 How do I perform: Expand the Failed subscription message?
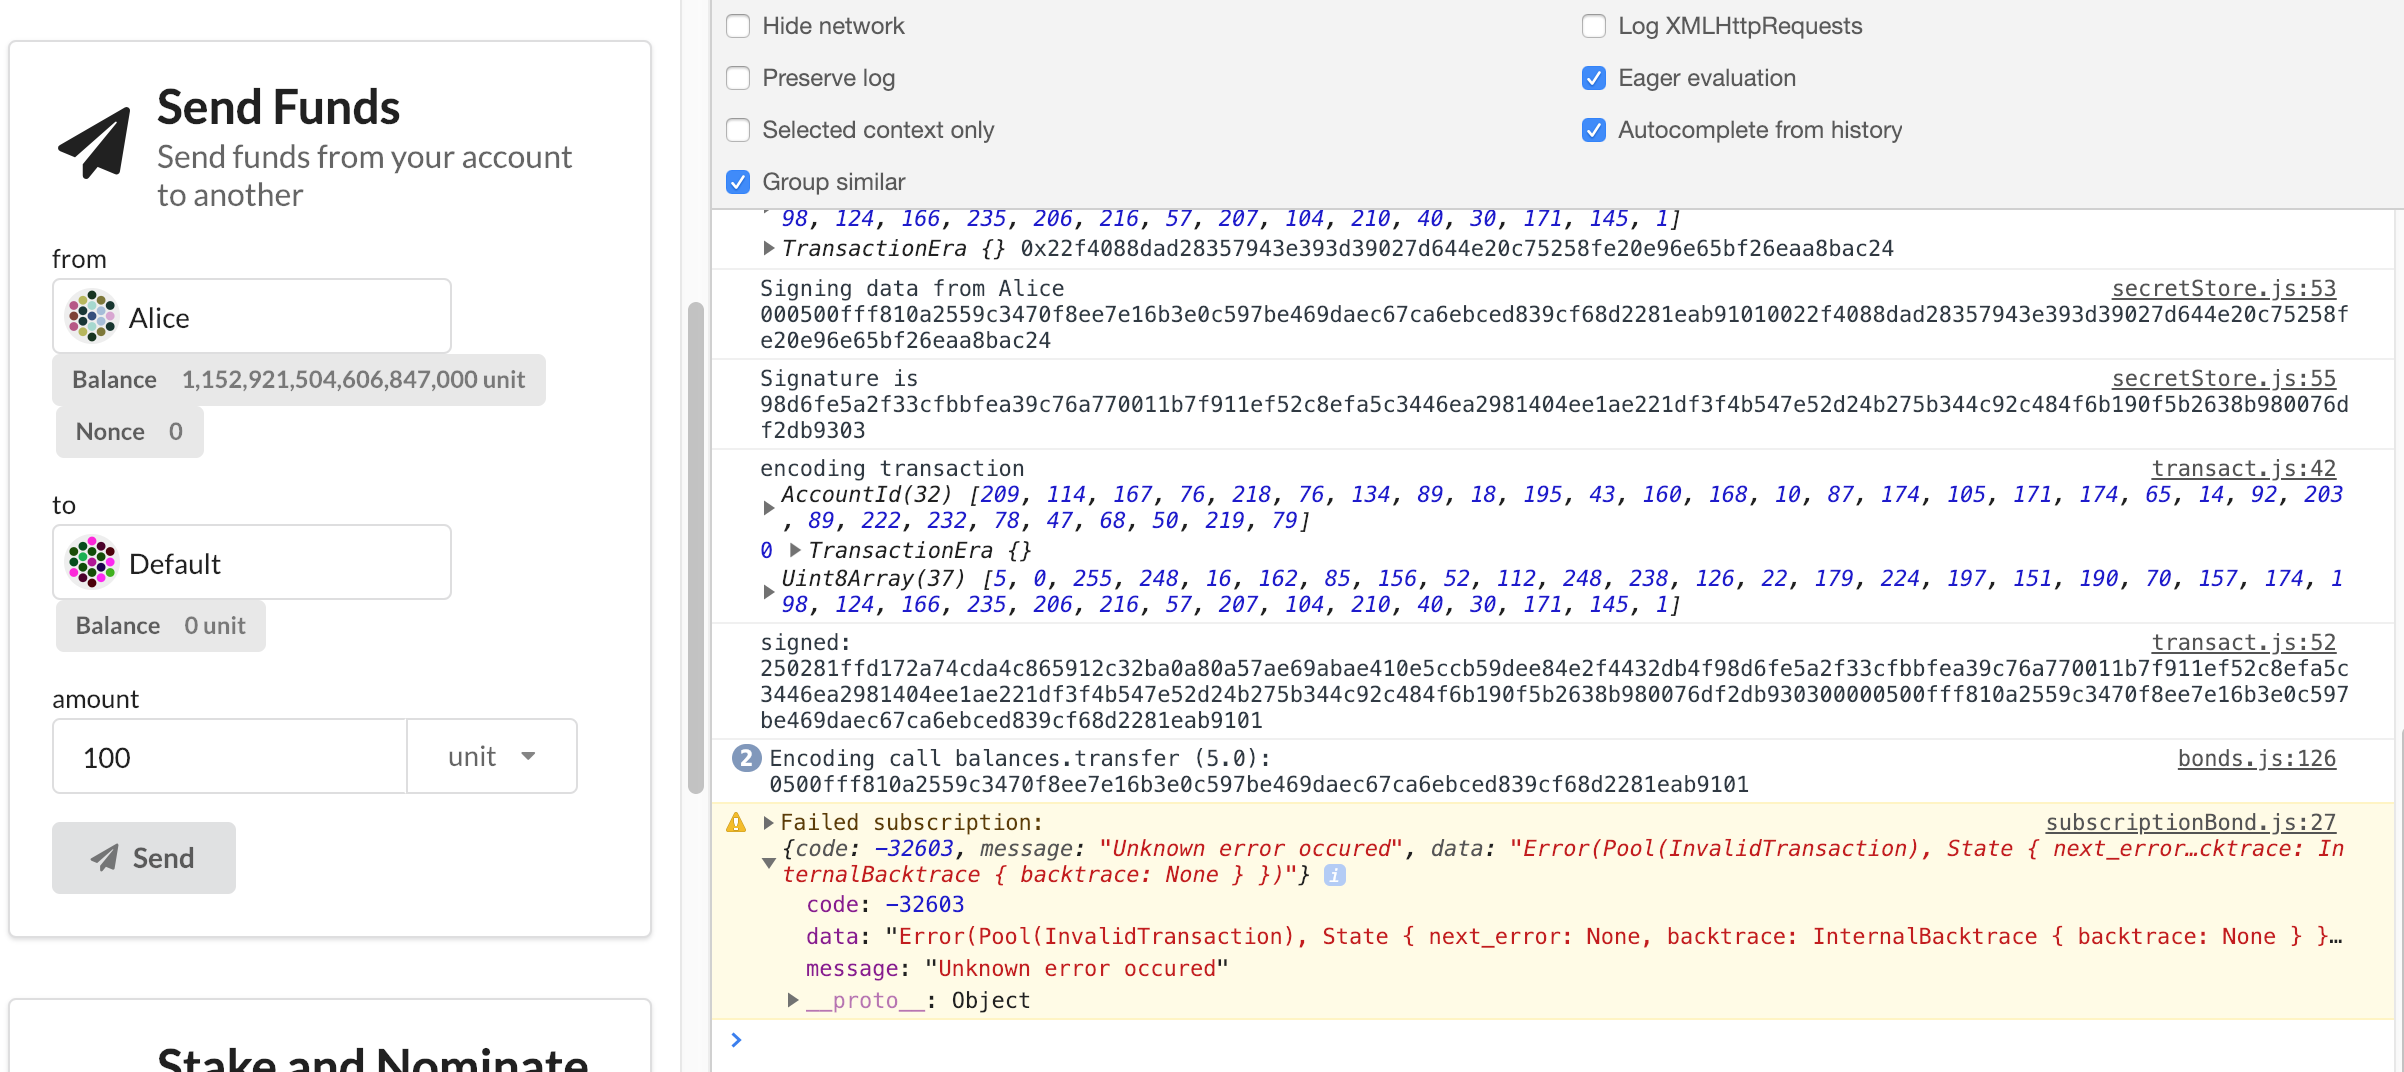pyautogui.click(x=768, y=822)
